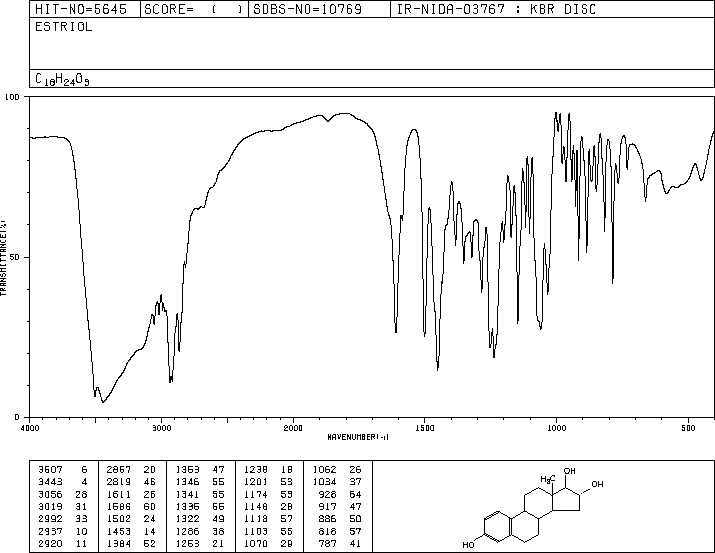
Task: Click the 50 tick on the transmittance axis
Action: (16, 257)
